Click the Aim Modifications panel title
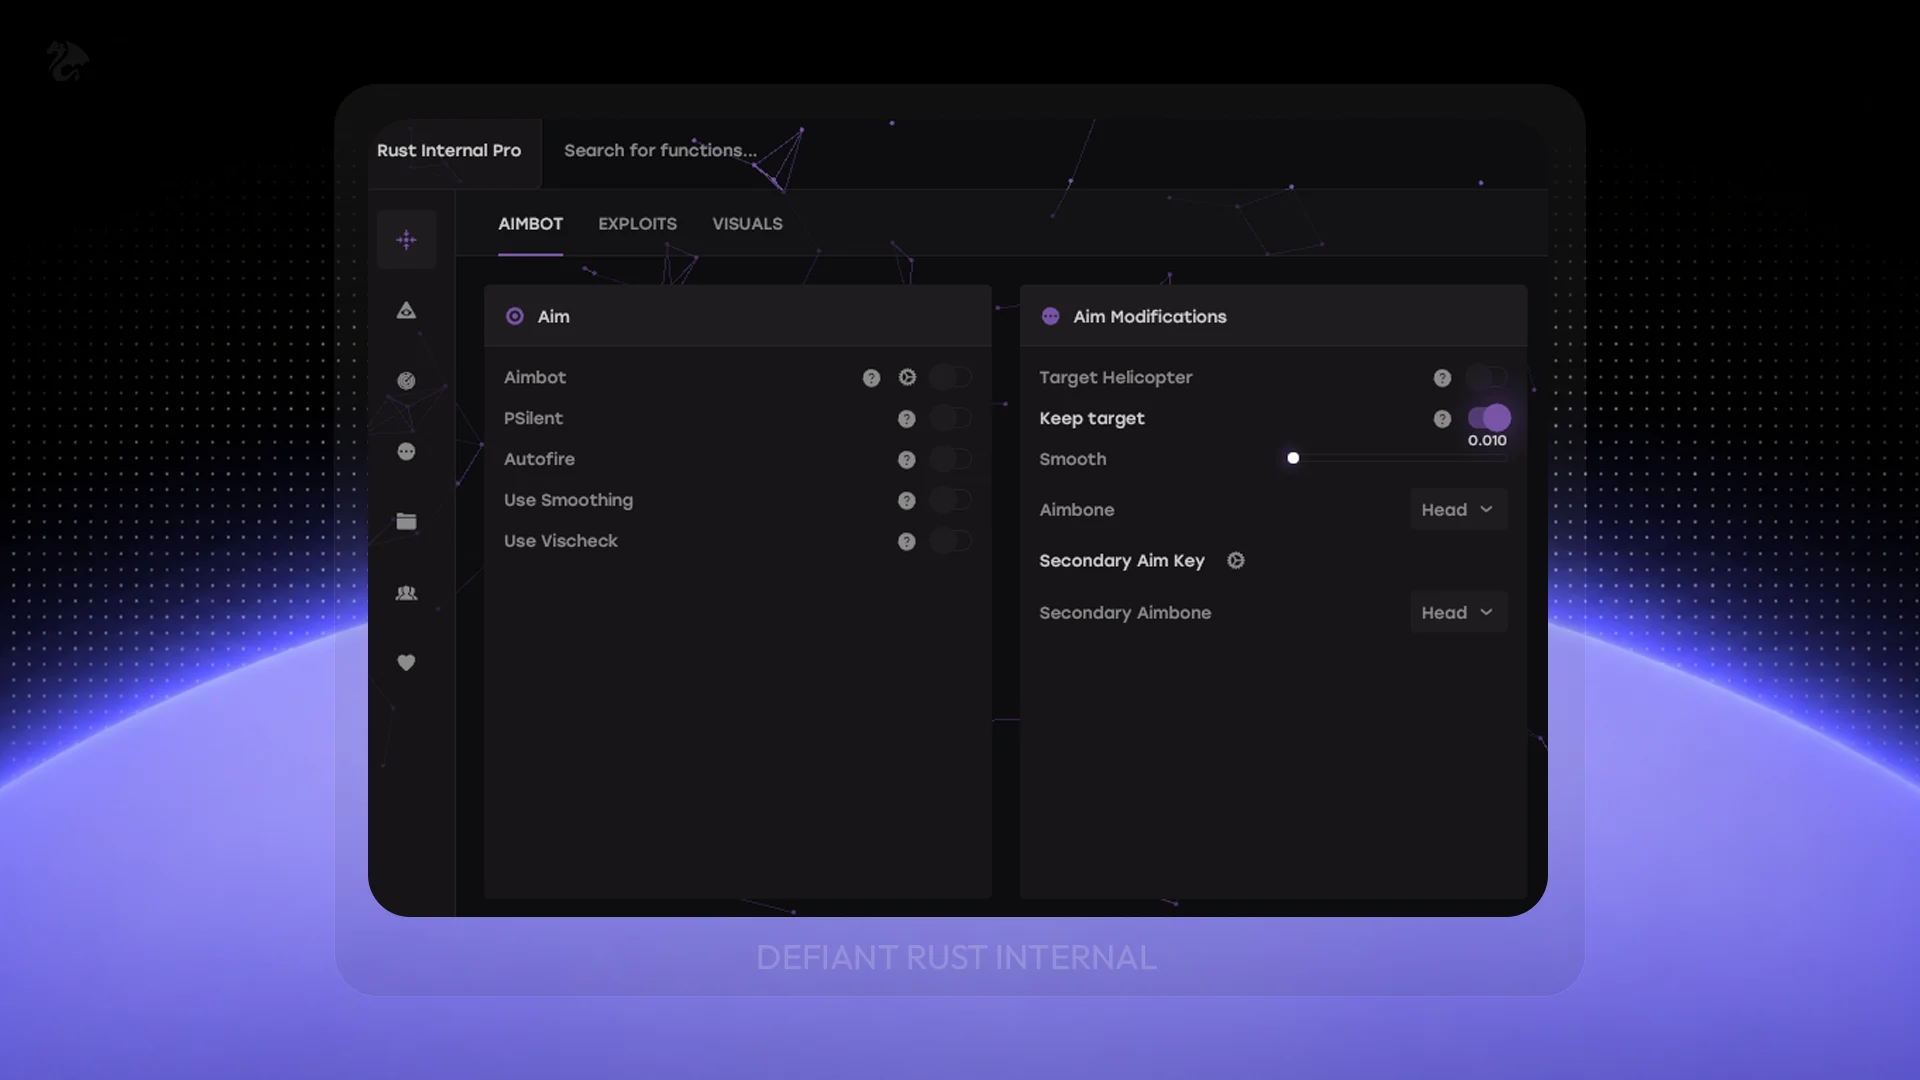 coord(1150,317)
